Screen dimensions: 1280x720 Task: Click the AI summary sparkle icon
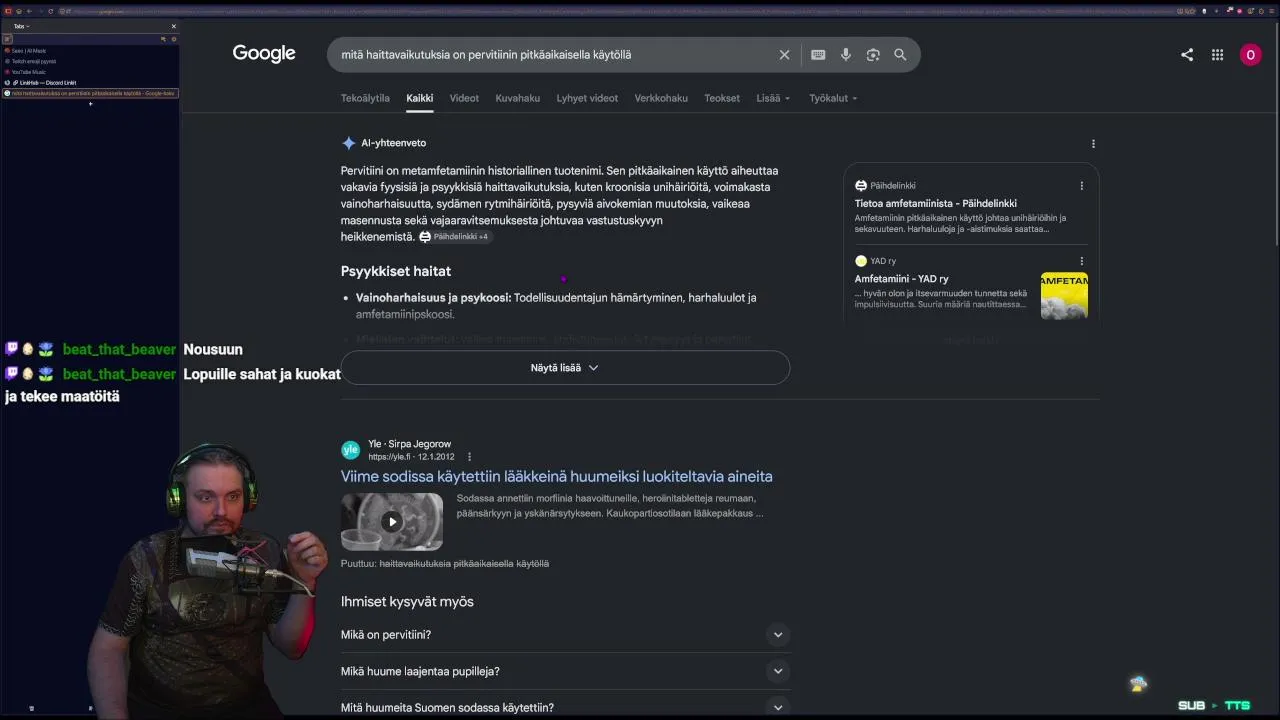348,143
